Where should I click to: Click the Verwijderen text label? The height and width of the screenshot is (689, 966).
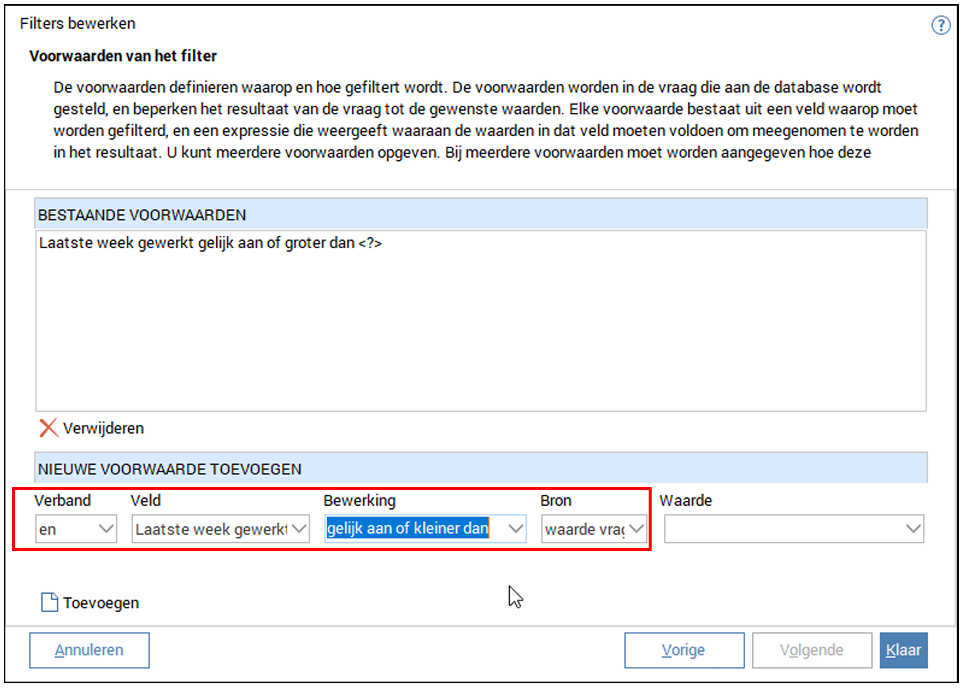pos(103,428)
